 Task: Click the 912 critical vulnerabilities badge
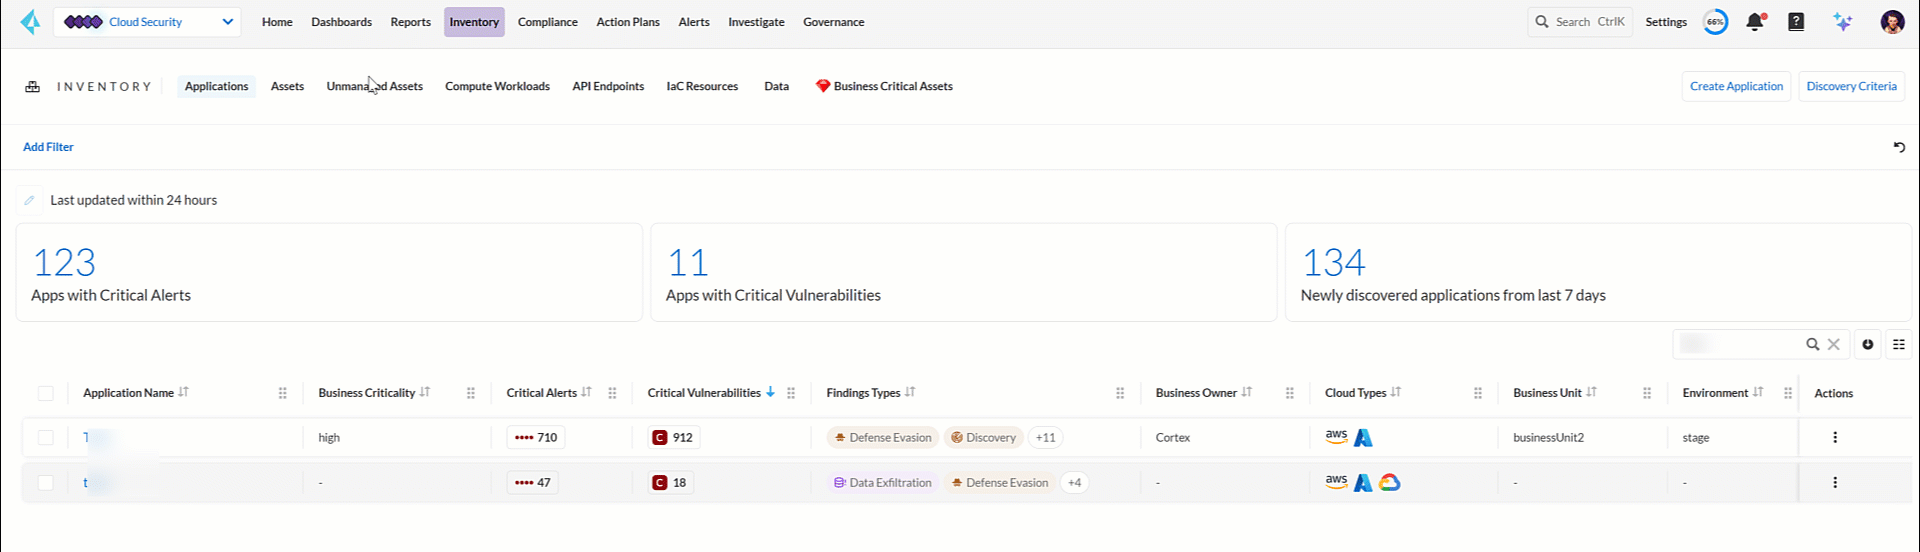(673, 437)
